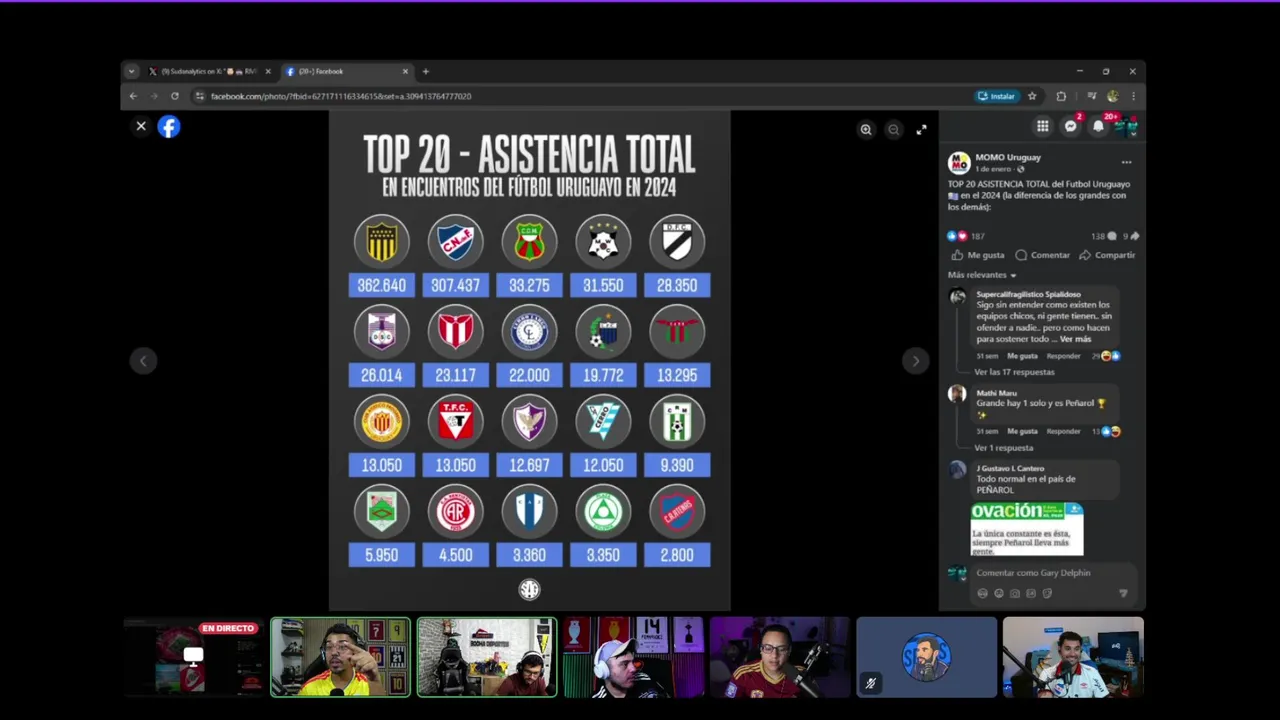Like Supercalifragilistico Spialidoso's comment

(1022, 356)
